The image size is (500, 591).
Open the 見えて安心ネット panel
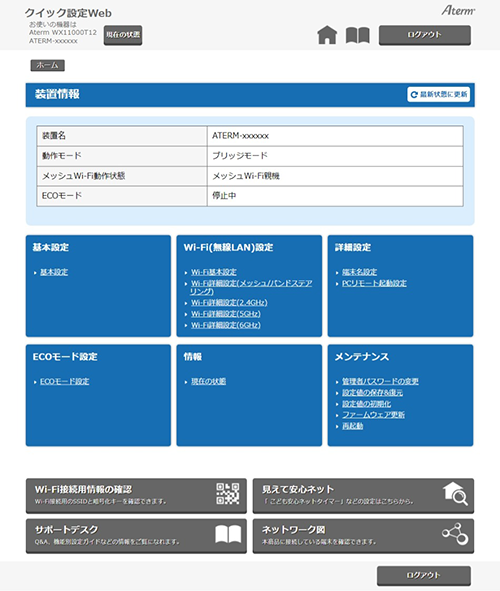[363, 496]
